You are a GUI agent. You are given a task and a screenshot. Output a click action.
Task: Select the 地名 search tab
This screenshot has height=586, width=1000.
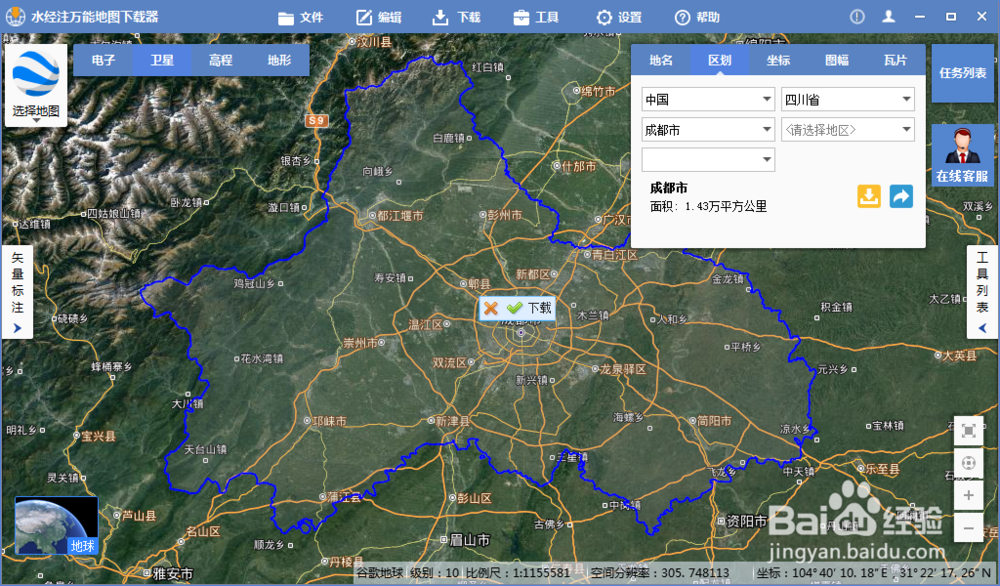click(x=661, y=60)
